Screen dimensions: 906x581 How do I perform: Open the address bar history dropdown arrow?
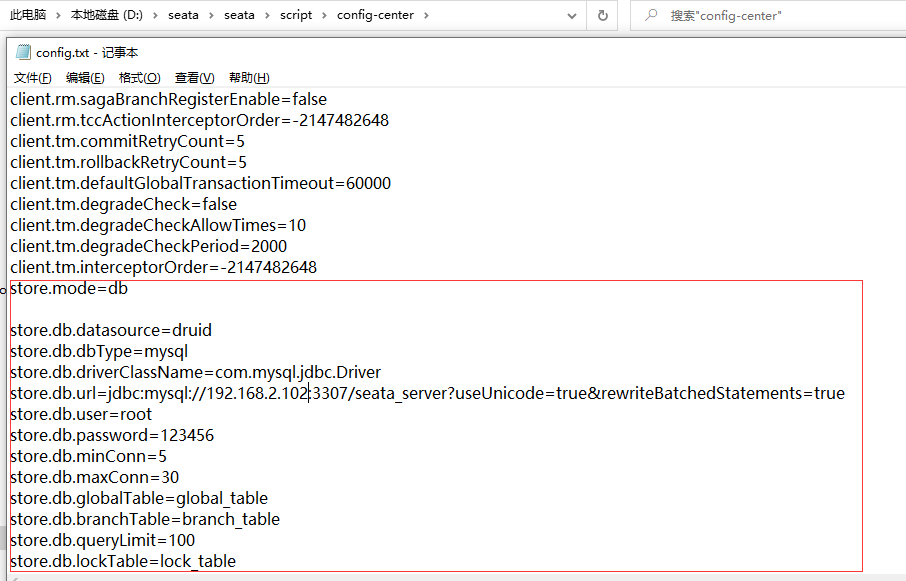(x=570, y=15)
